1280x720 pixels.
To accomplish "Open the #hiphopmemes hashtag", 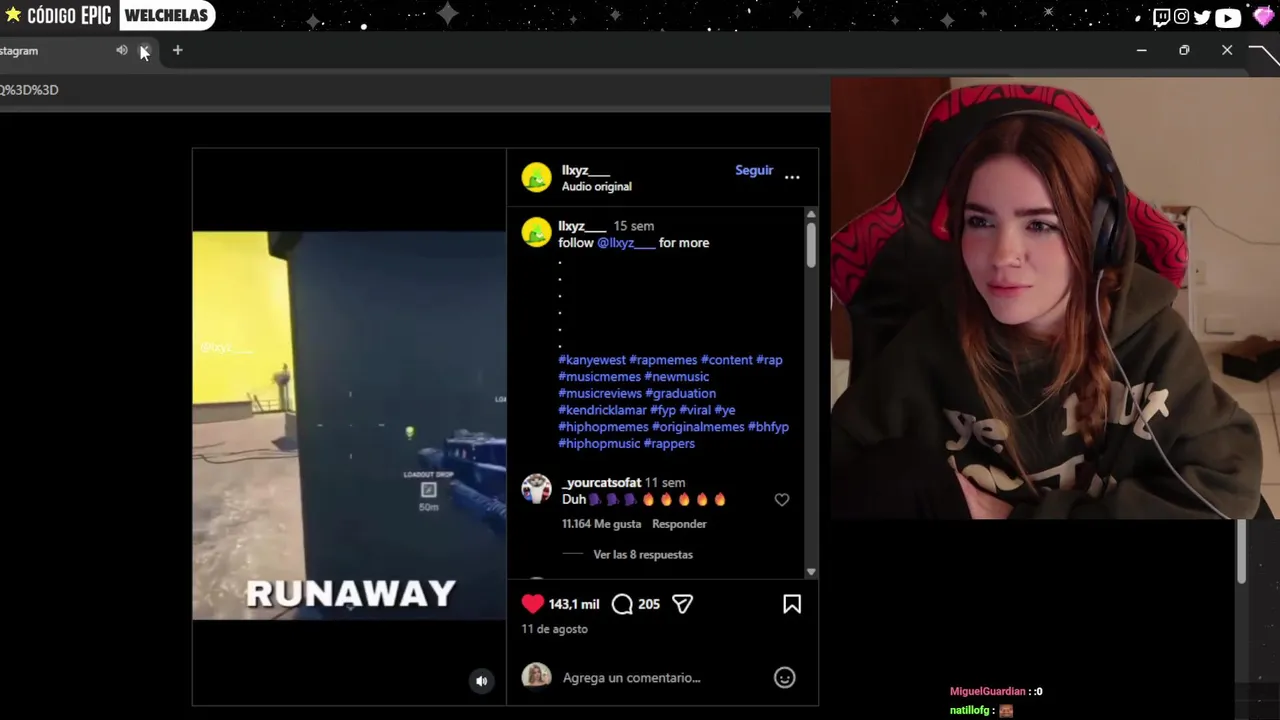I will pos(603,427).
